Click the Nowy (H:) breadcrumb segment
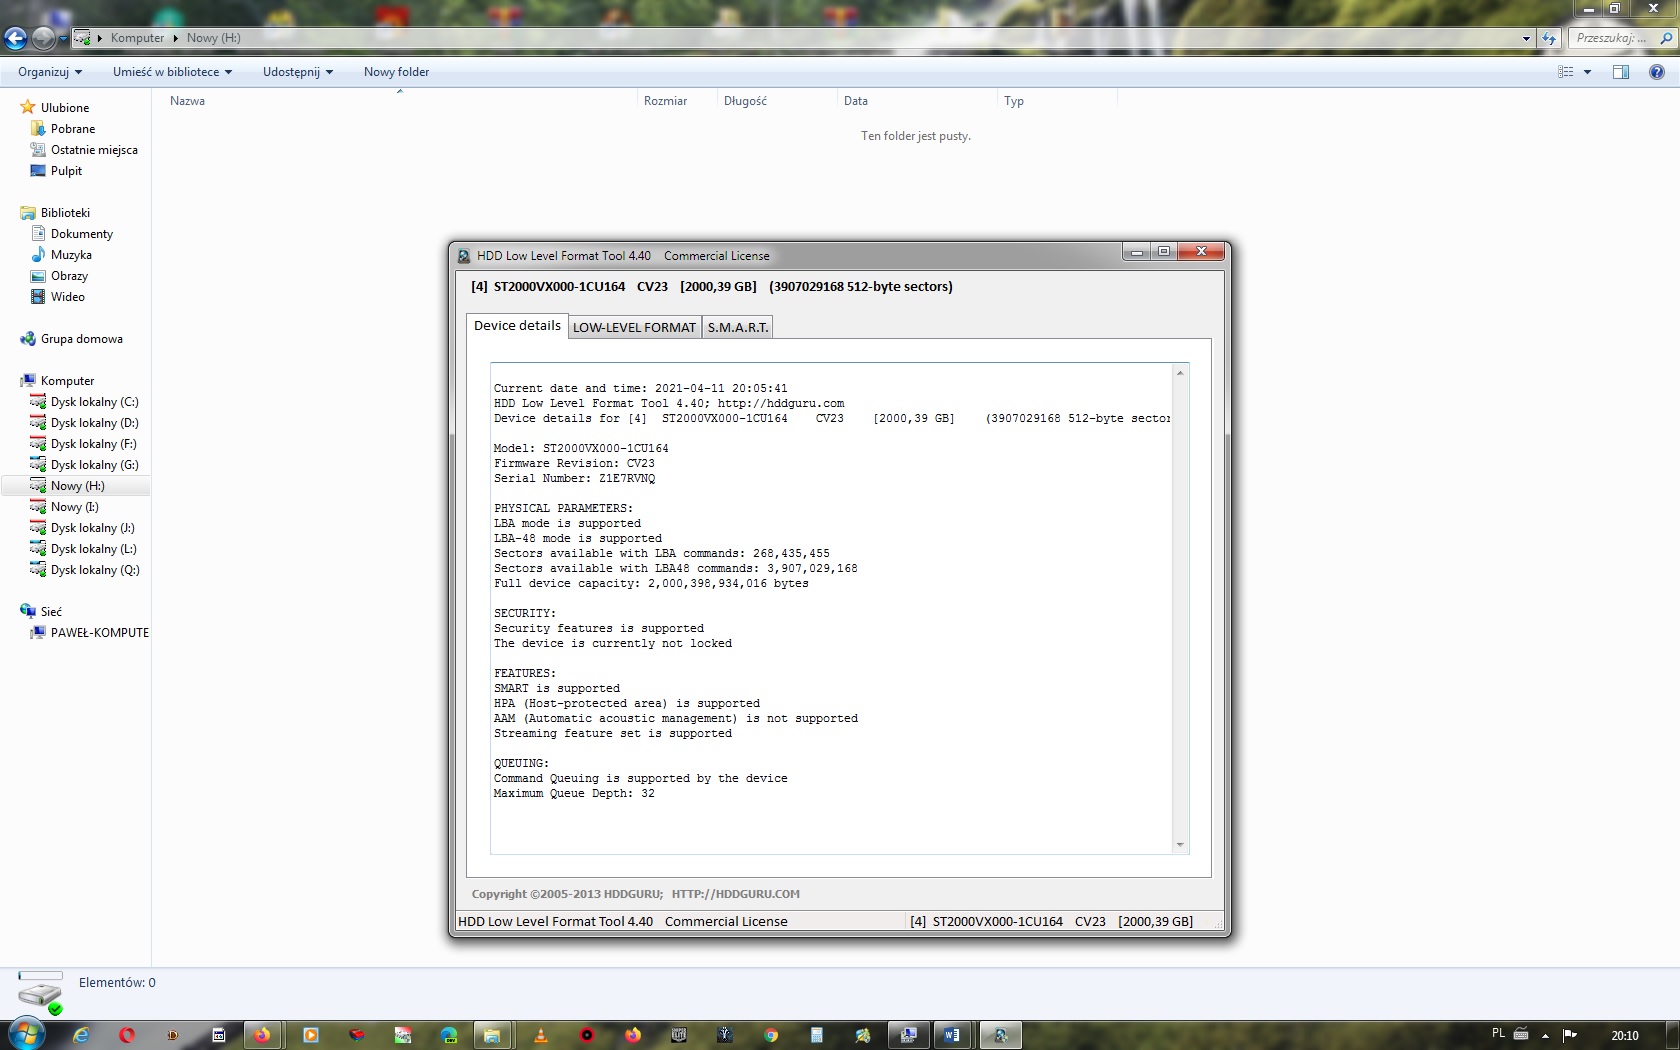This screenshot has width=1680, height=1050. click(213, 38)
